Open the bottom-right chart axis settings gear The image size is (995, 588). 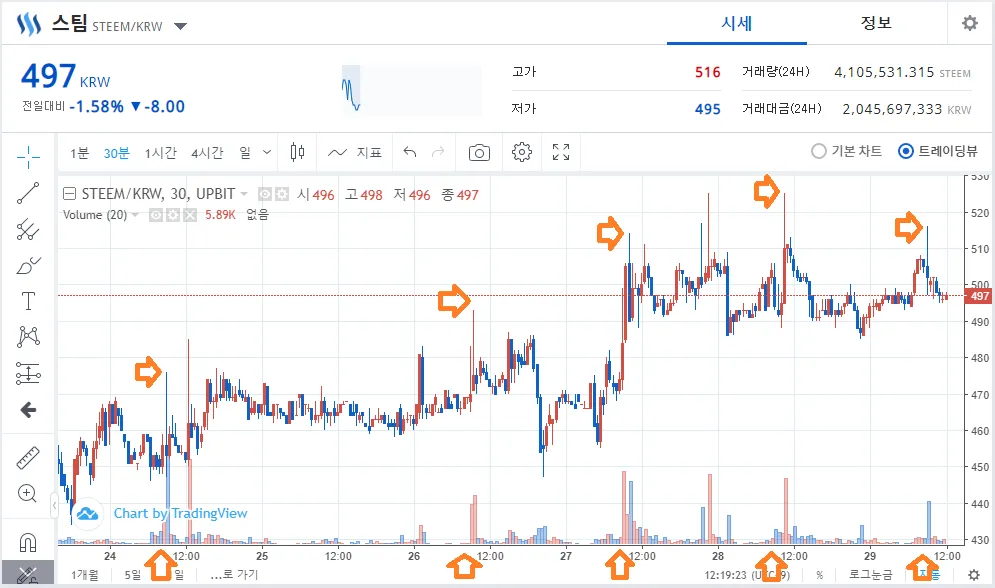(974, 575)
